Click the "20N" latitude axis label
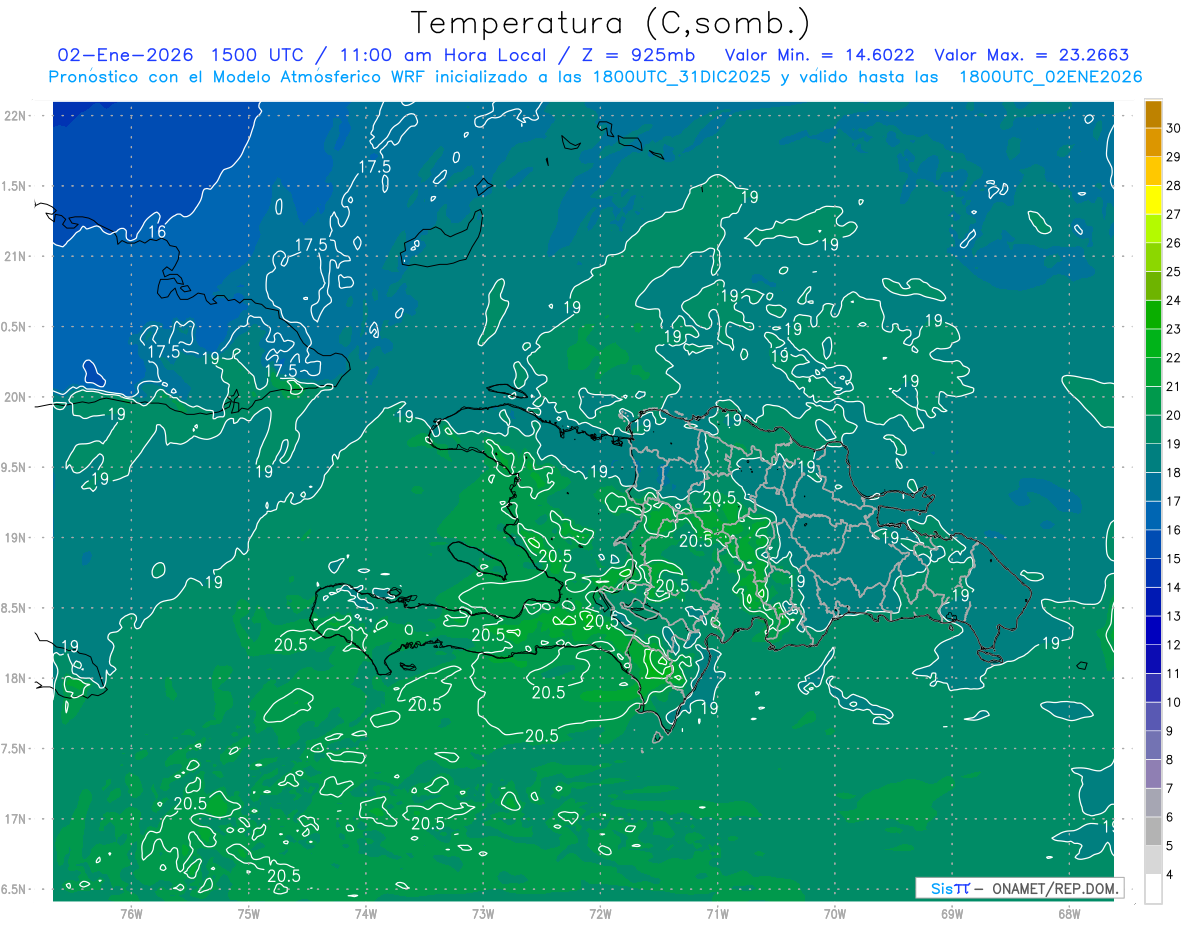The image size is (1200, 927). (15, 397)
